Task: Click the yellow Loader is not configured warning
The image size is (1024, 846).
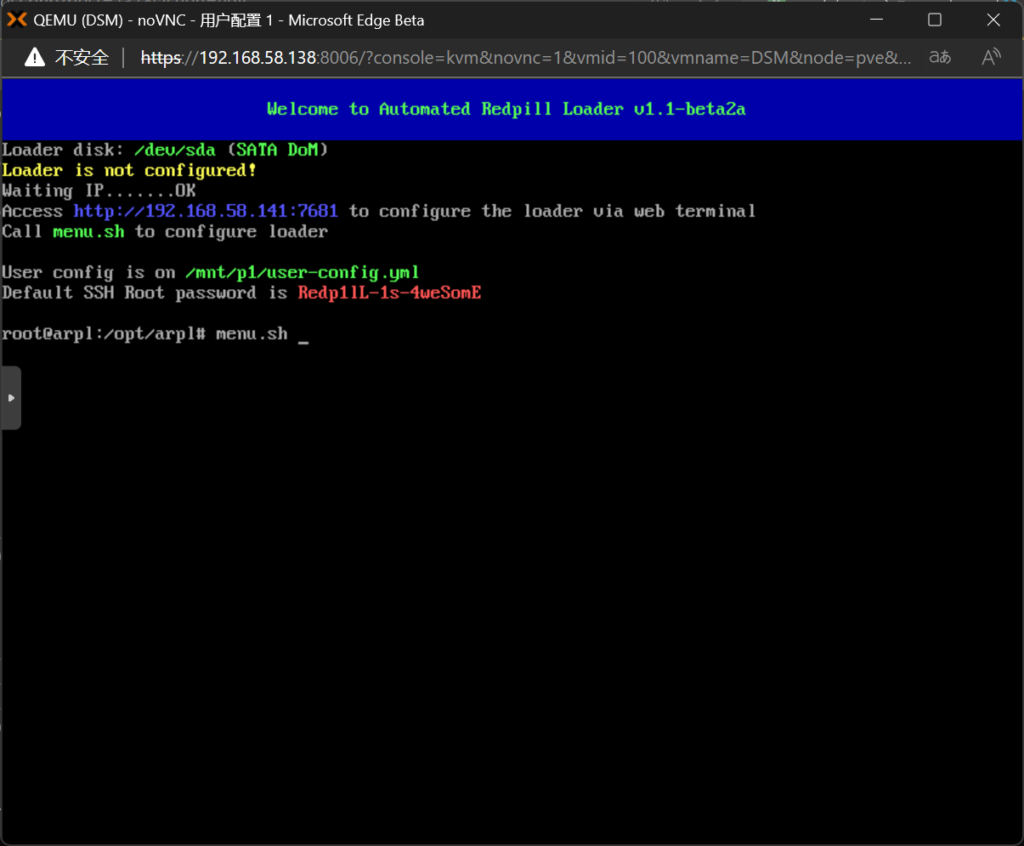Action: (129, 170)
